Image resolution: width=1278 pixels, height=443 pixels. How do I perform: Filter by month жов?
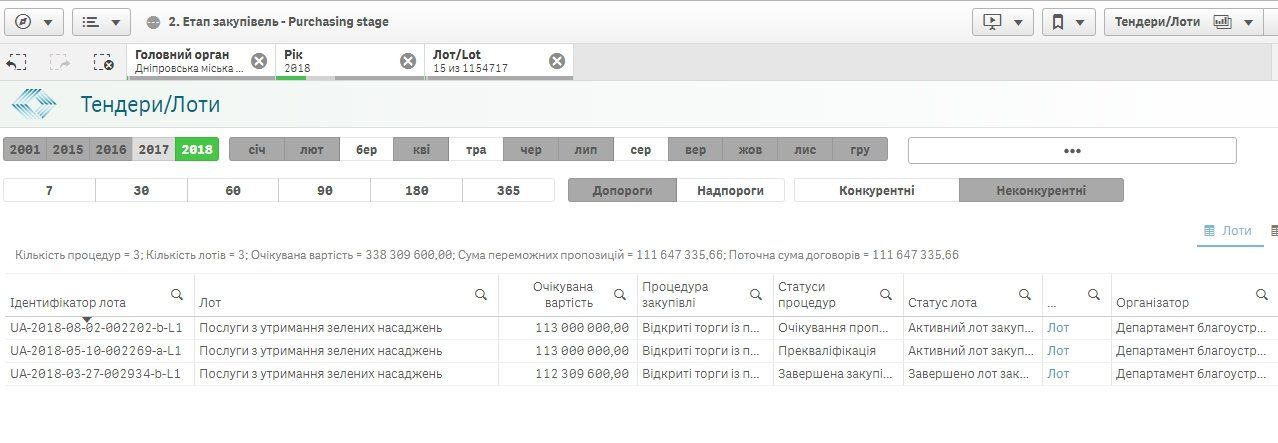(750, 149)
